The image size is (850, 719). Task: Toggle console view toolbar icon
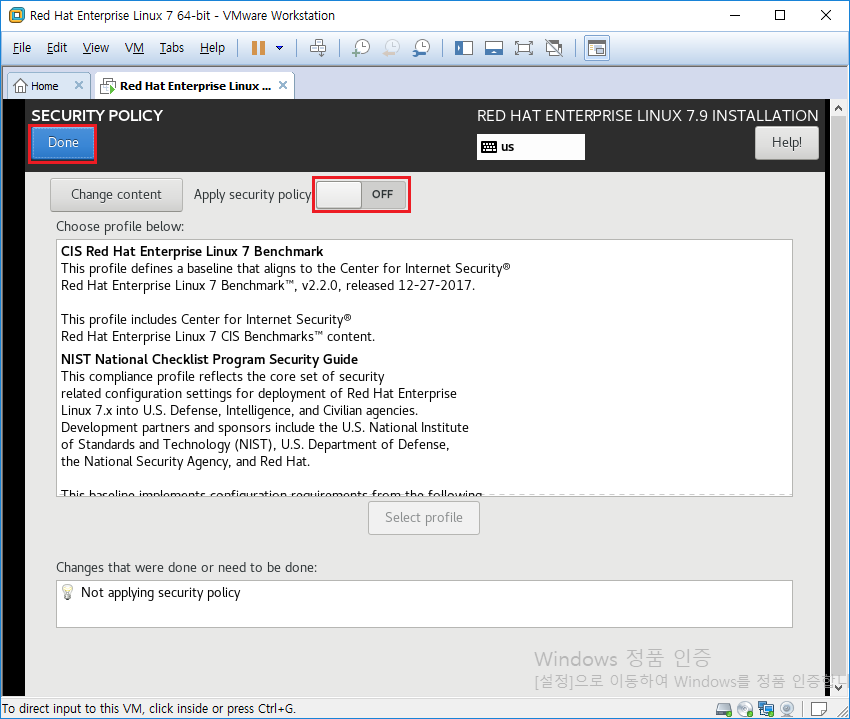(x=597, y=48)
